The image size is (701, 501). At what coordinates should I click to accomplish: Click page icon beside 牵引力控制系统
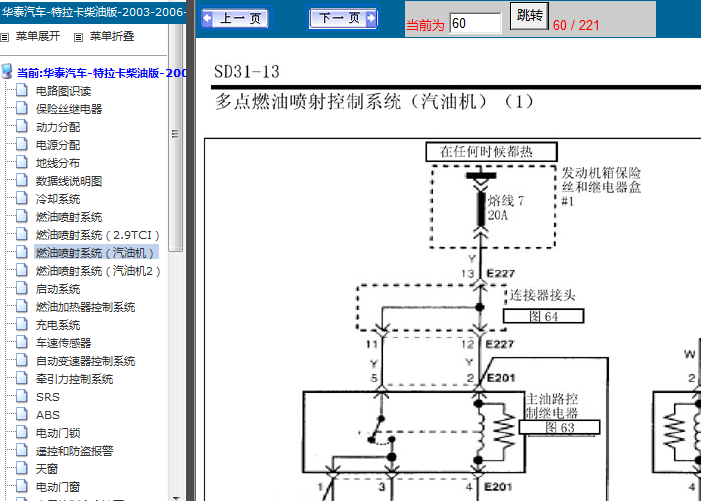click(x=22, y=378)
